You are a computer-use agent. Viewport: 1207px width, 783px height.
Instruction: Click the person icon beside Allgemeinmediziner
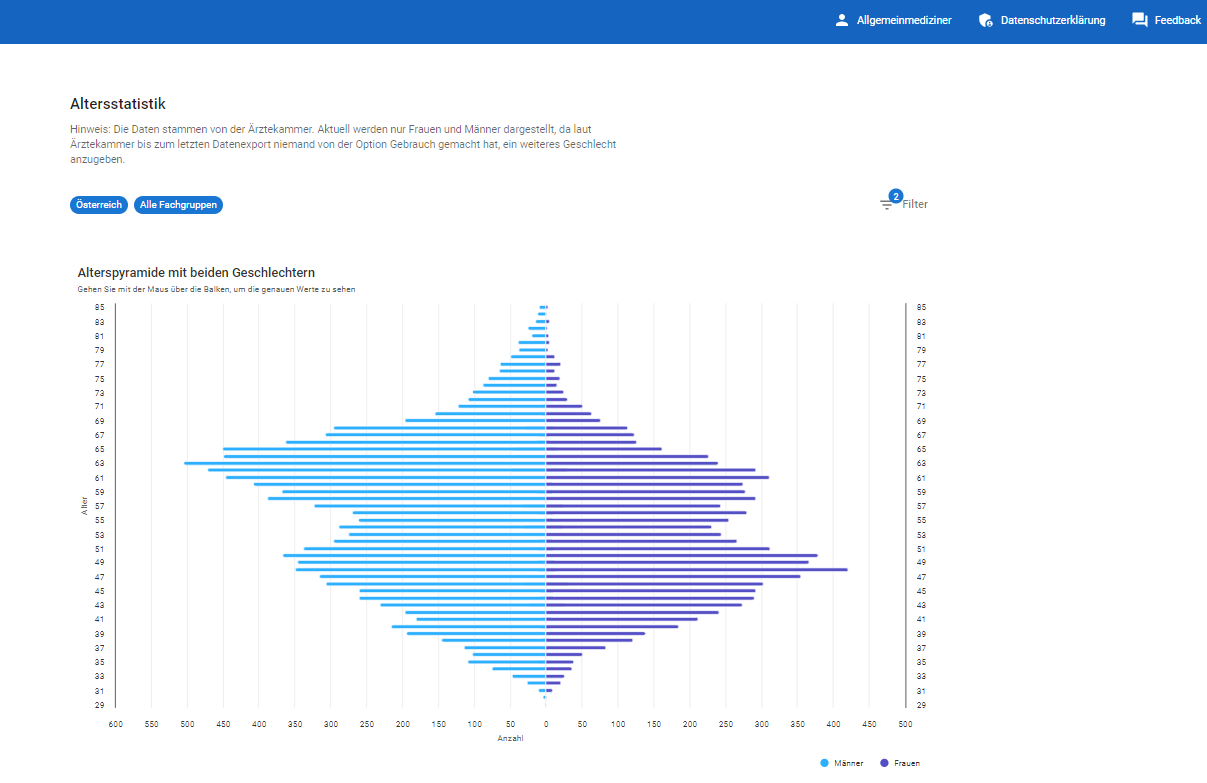[x=842, y=20]
